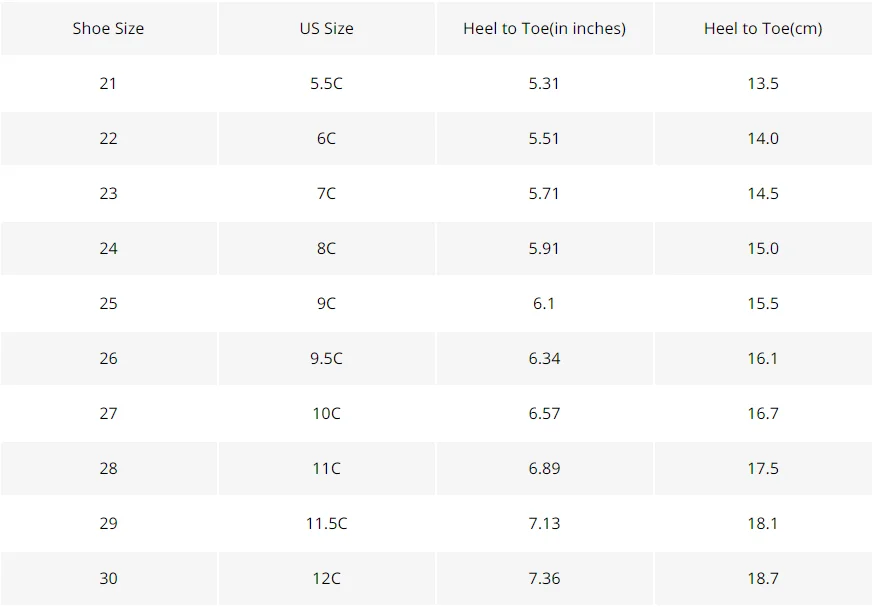The height and width of the screenshot is (607, 872).
Task: Select the 9C US size cell
Action: [326, 304]
